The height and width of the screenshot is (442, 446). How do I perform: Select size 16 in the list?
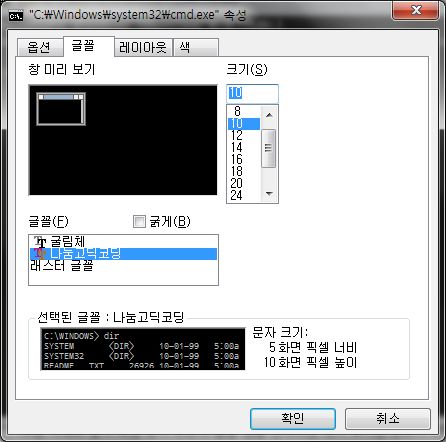244,159
